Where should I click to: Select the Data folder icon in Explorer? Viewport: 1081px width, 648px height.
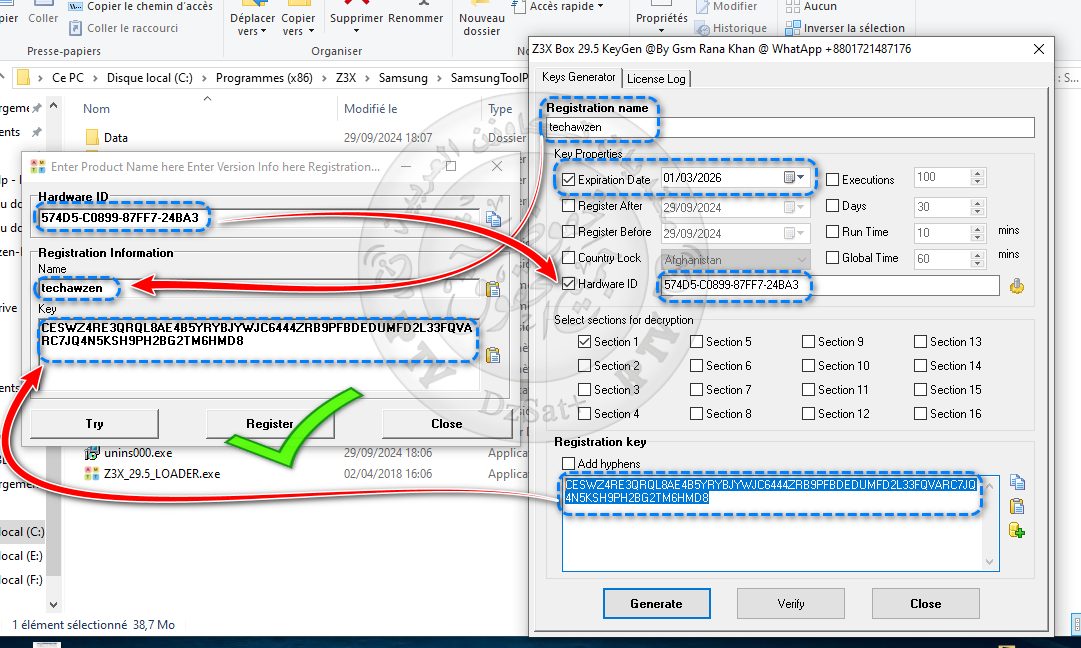pos(92,137)
